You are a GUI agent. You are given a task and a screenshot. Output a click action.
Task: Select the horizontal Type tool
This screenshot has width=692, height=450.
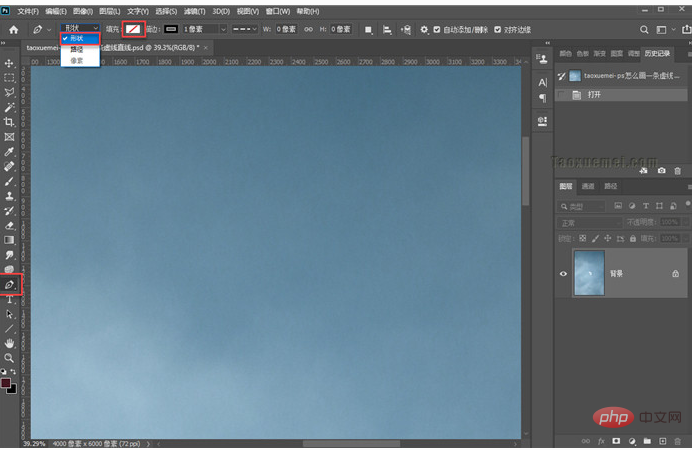10,299
